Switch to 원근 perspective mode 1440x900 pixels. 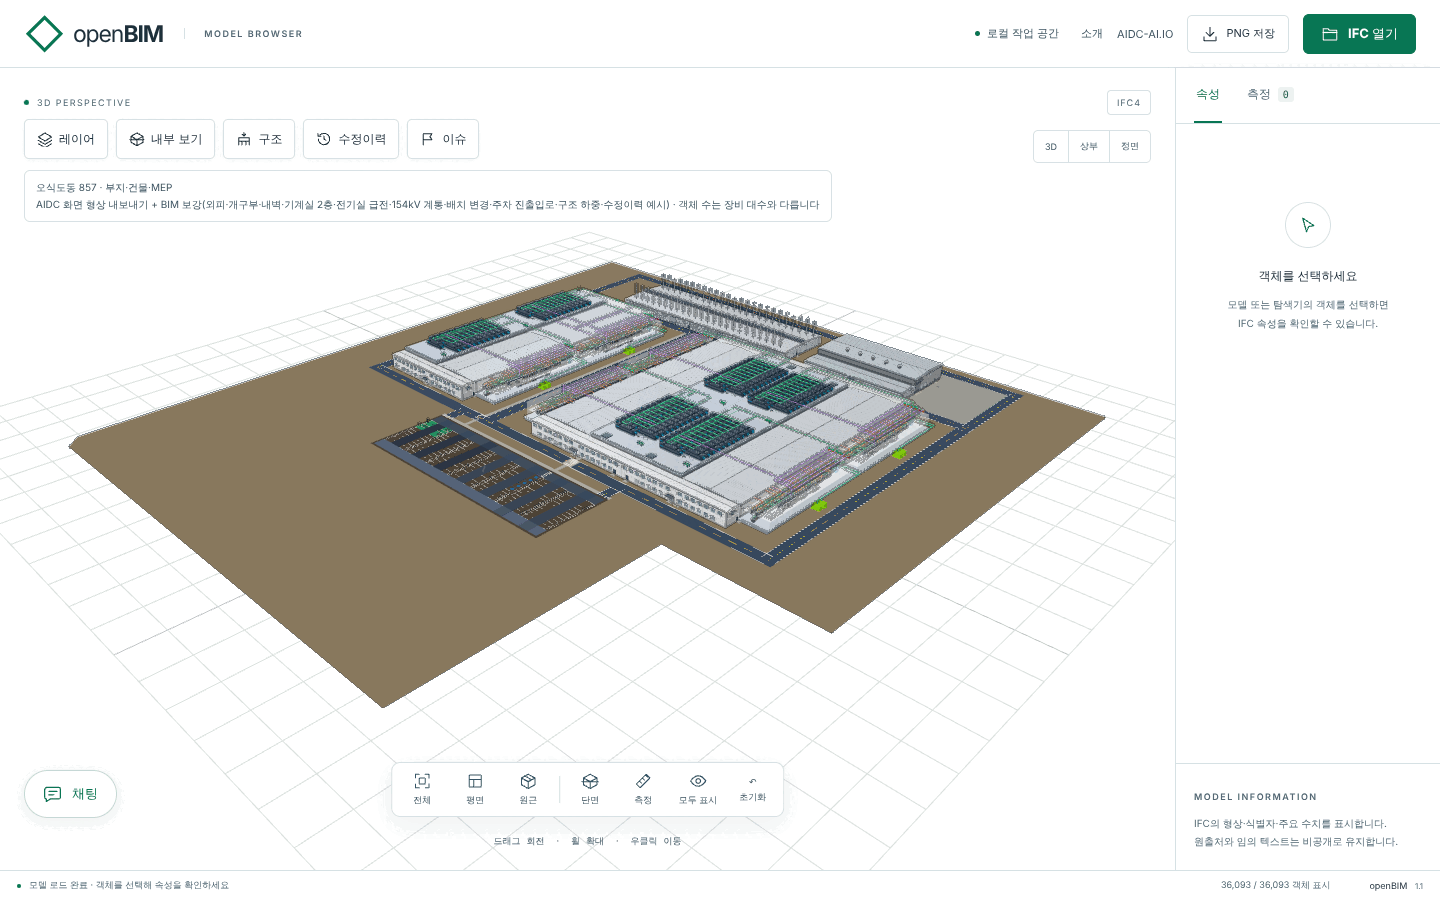pyautogui.click(x=528, y=789)
